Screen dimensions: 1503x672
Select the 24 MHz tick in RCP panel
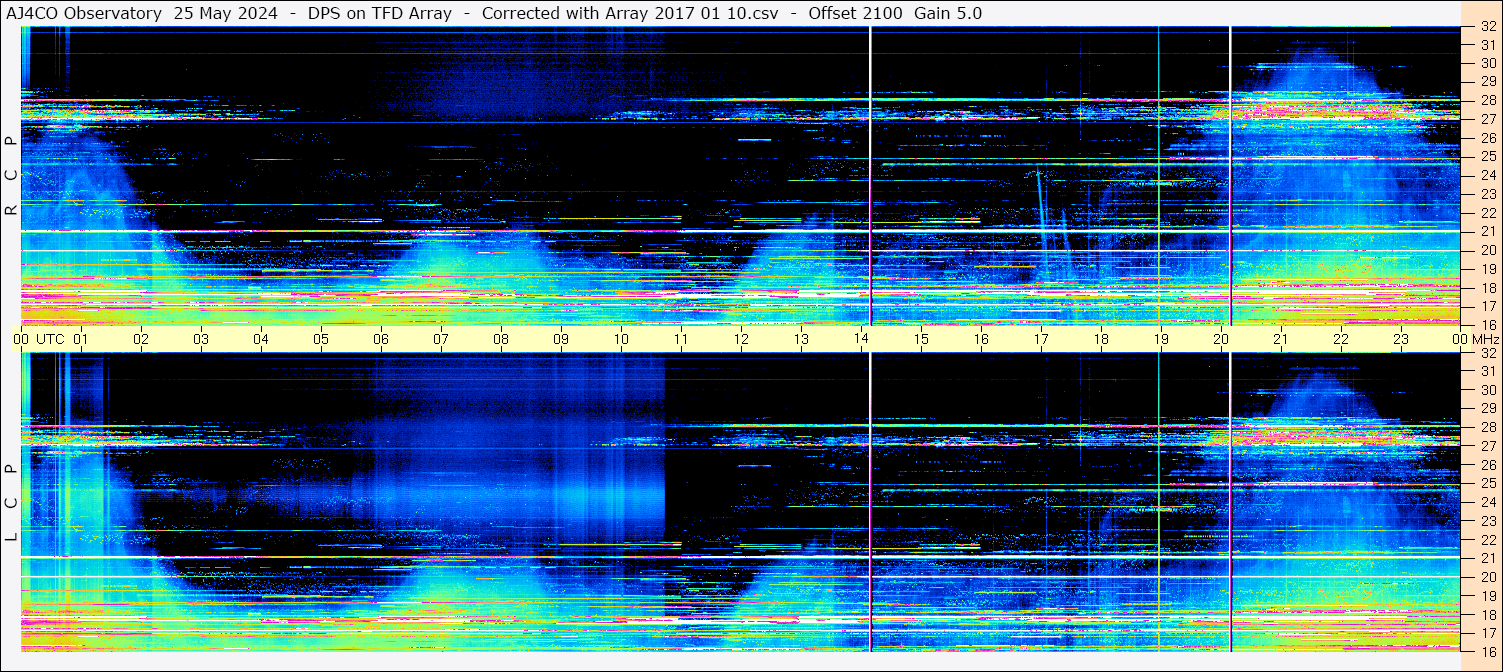1486,176
